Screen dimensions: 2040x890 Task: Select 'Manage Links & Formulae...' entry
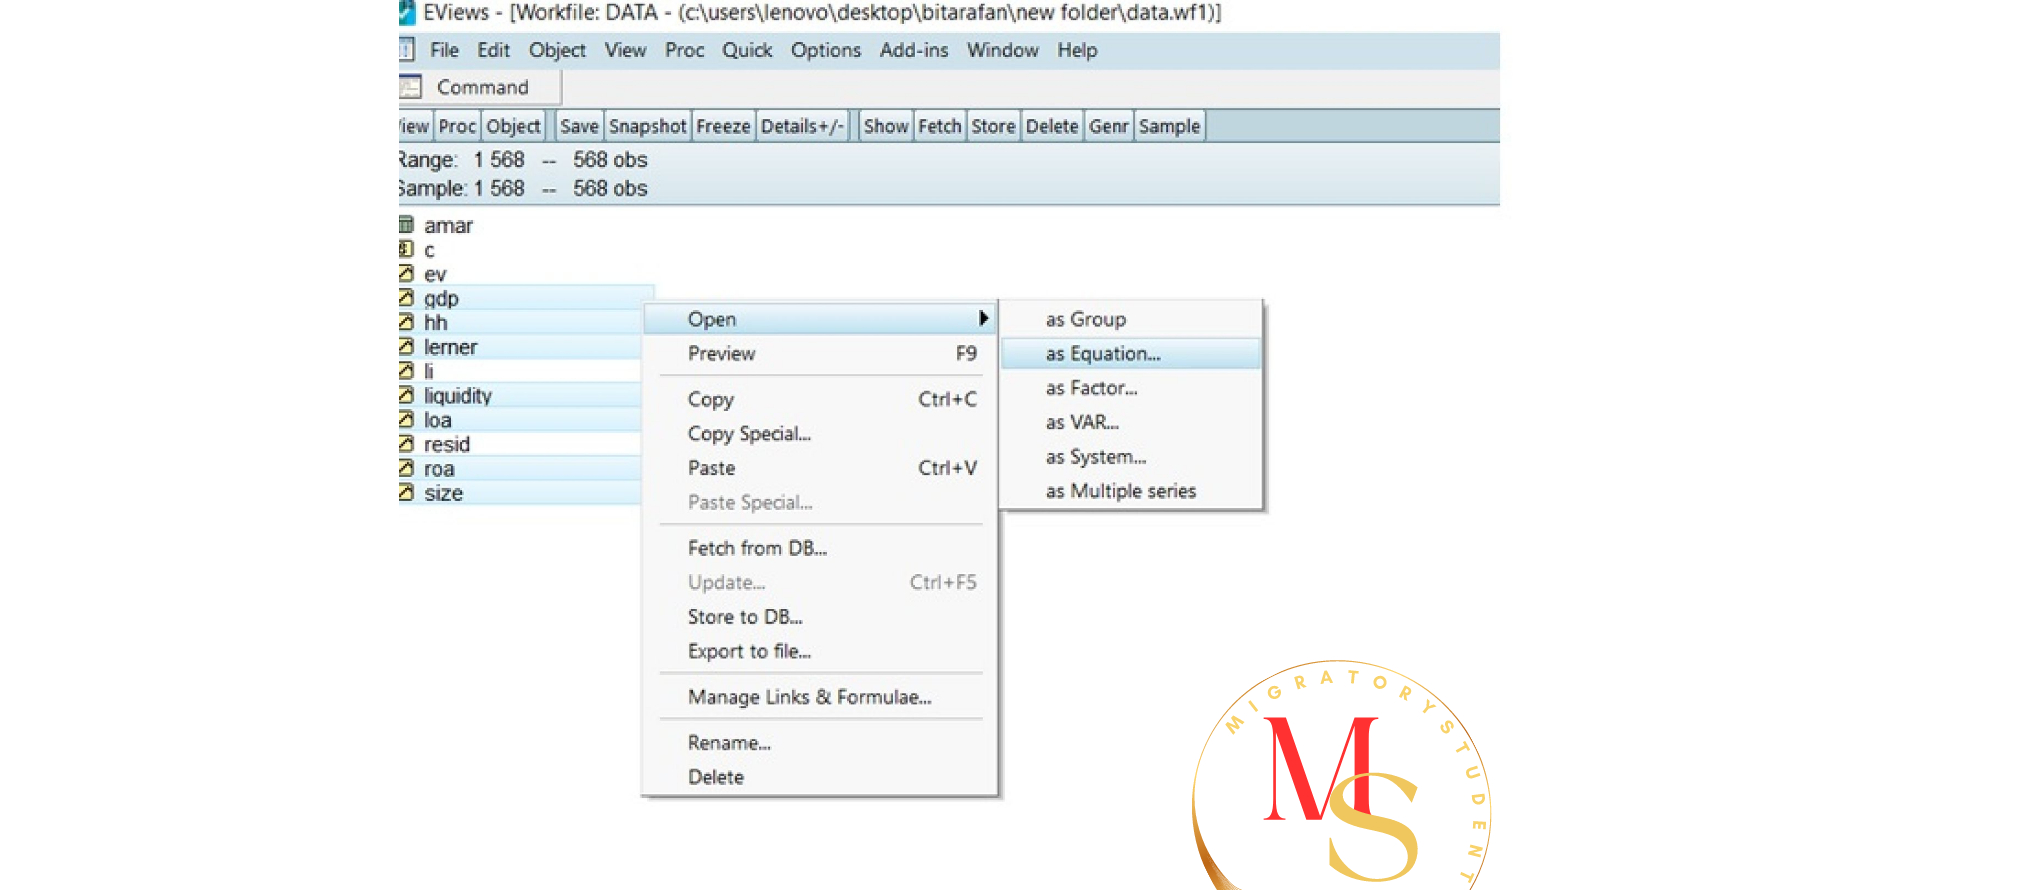coord(820,697)
